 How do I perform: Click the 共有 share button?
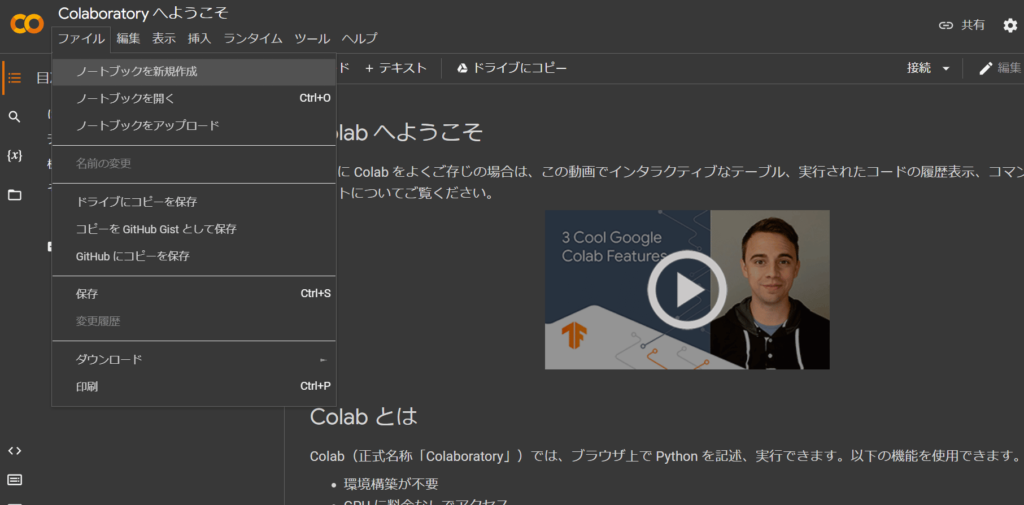coord(962,25)
